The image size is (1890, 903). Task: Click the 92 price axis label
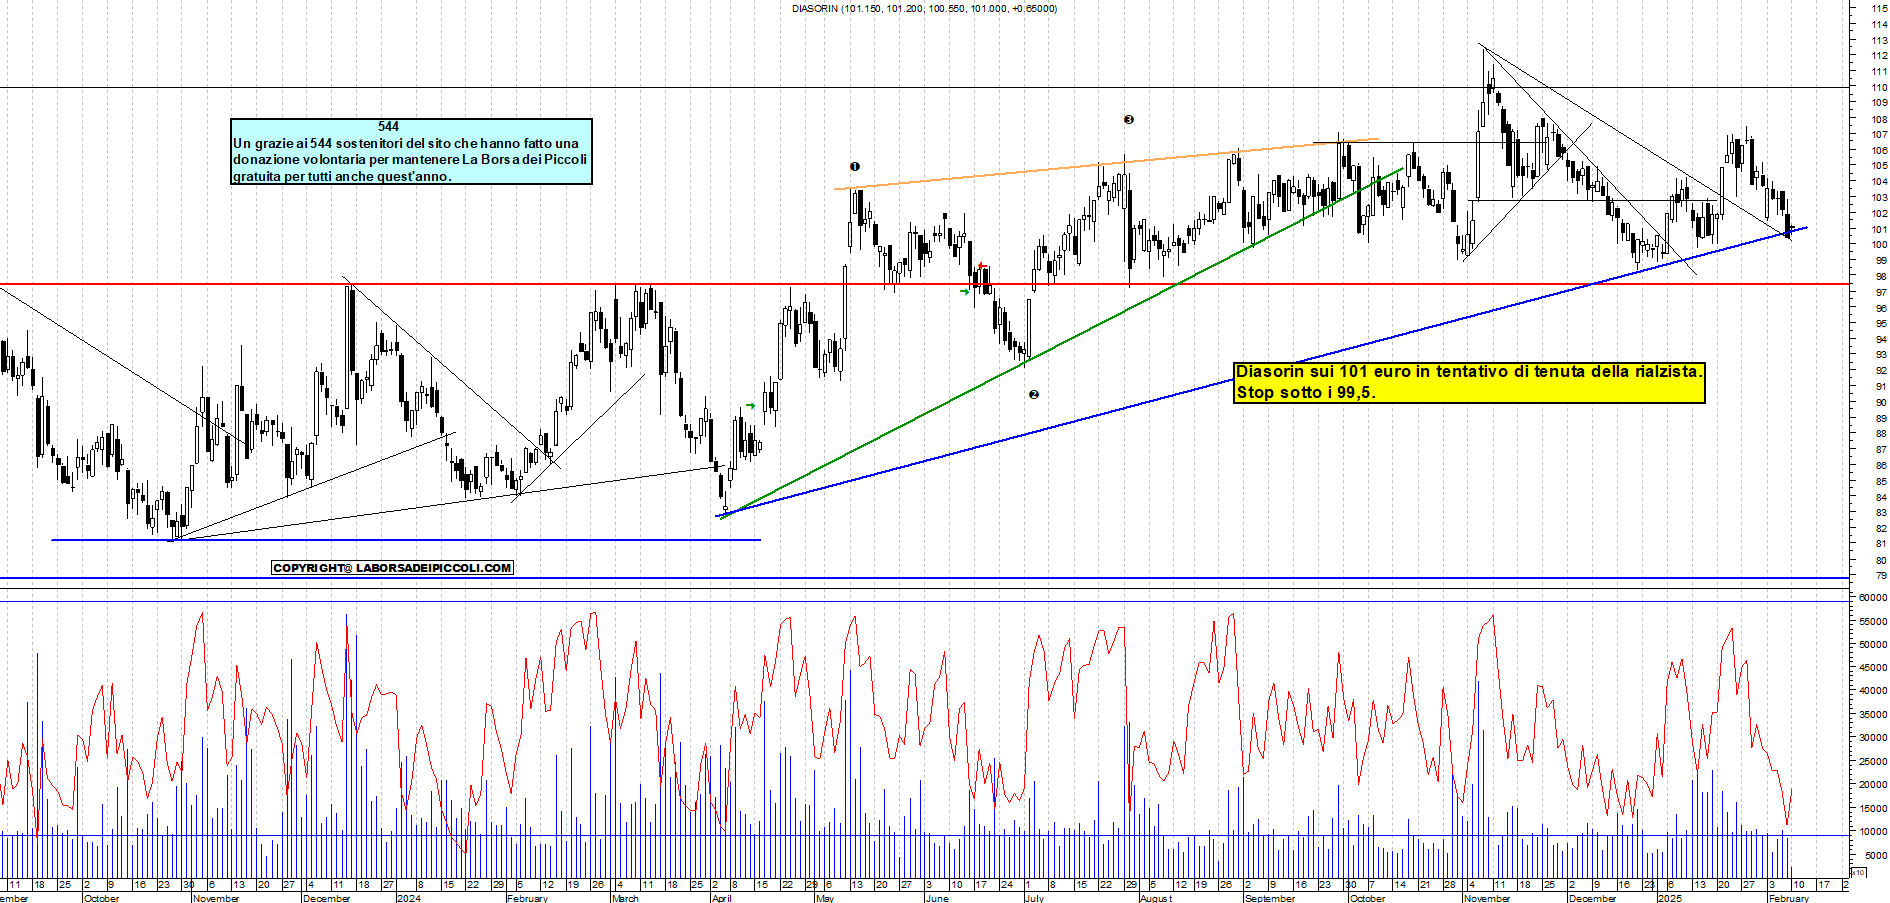click(1882, 371)
